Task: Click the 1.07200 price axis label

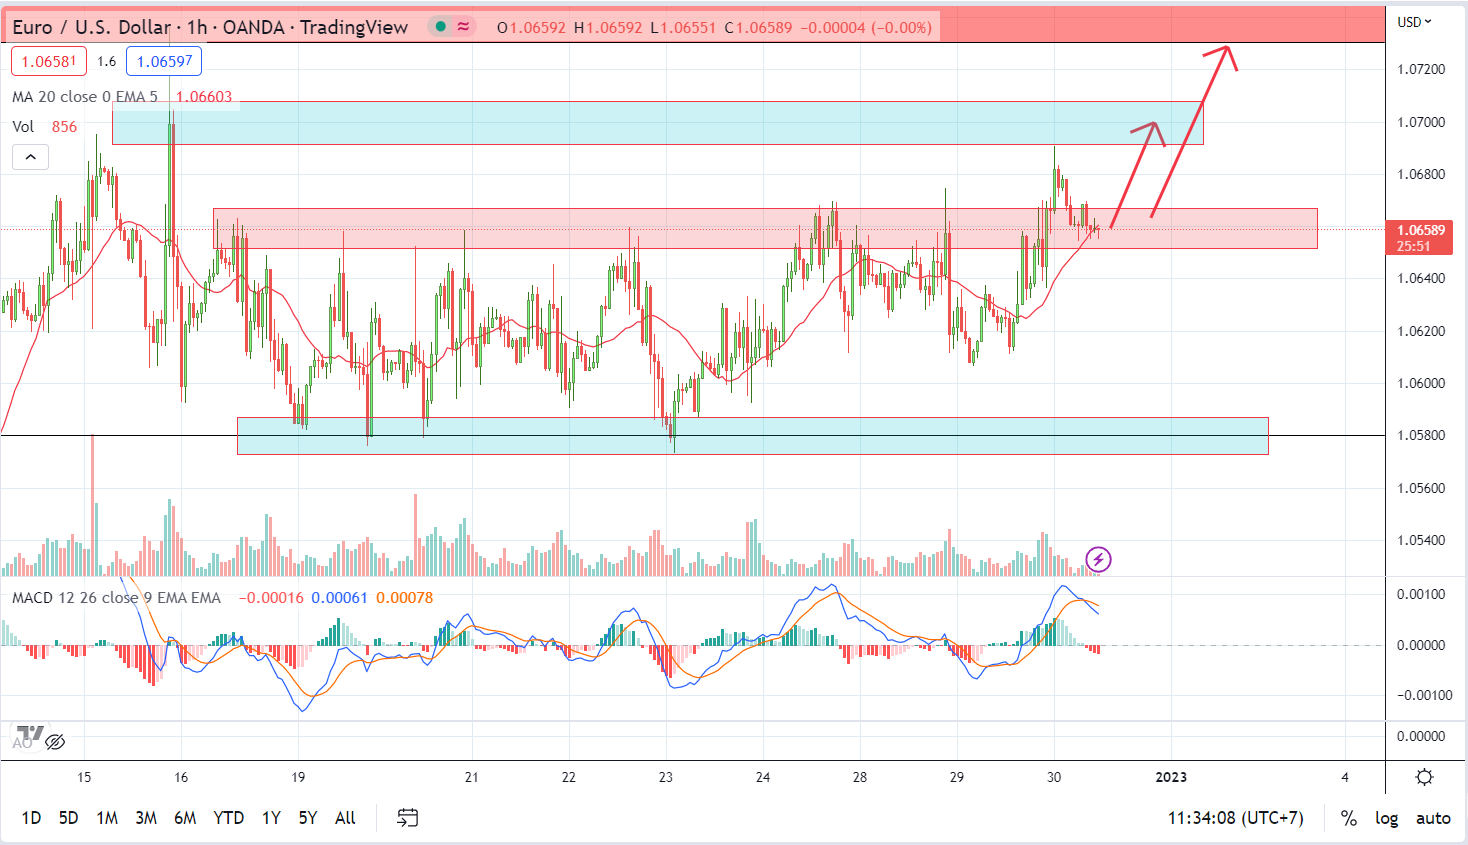Action: pyautogui.click(x=1421, y=69)
